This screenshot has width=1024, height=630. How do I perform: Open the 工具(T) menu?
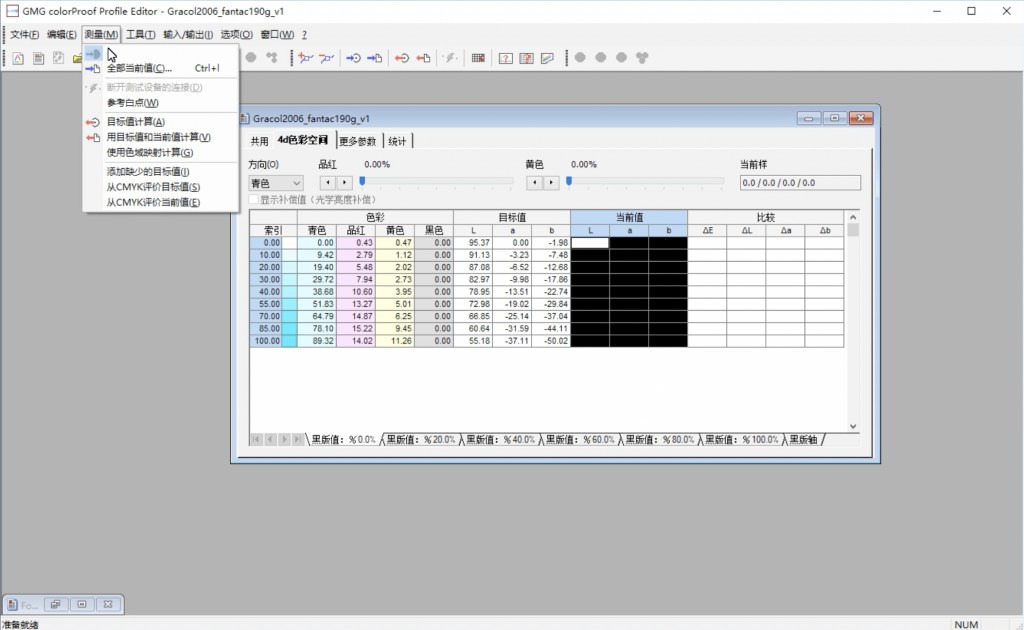point(140,35)
